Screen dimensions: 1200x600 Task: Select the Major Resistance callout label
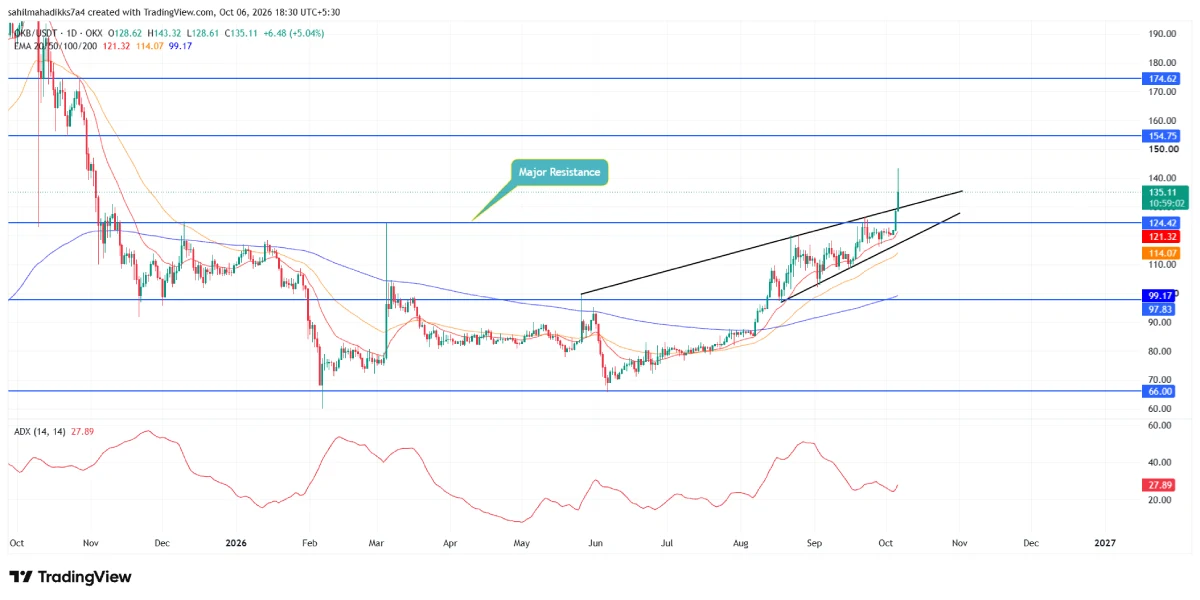click(x=559, y=172)
